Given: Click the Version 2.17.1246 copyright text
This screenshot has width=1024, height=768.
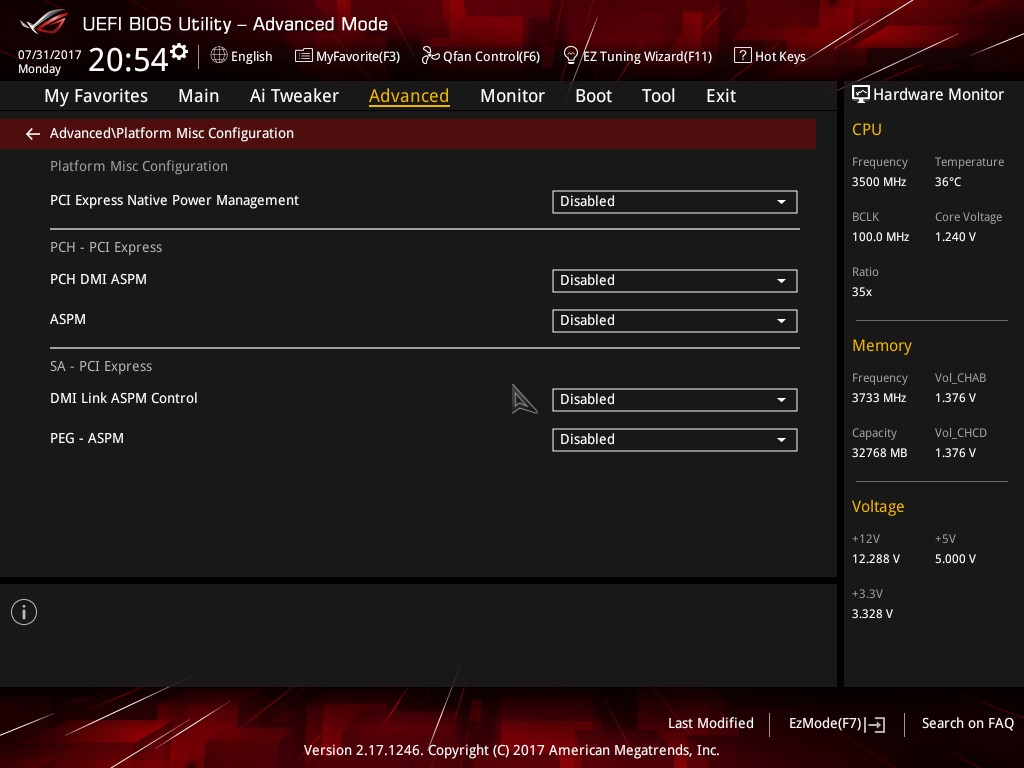Looking at the screenshot, I should click(511, 750).
